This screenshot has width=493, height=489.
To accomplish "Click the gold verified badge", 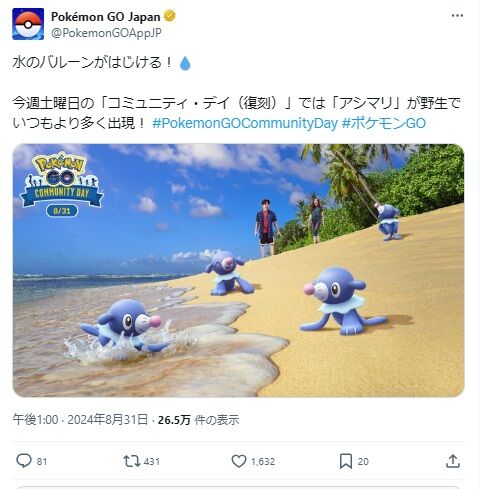I will pyautogui.click(x=170, y=16).
